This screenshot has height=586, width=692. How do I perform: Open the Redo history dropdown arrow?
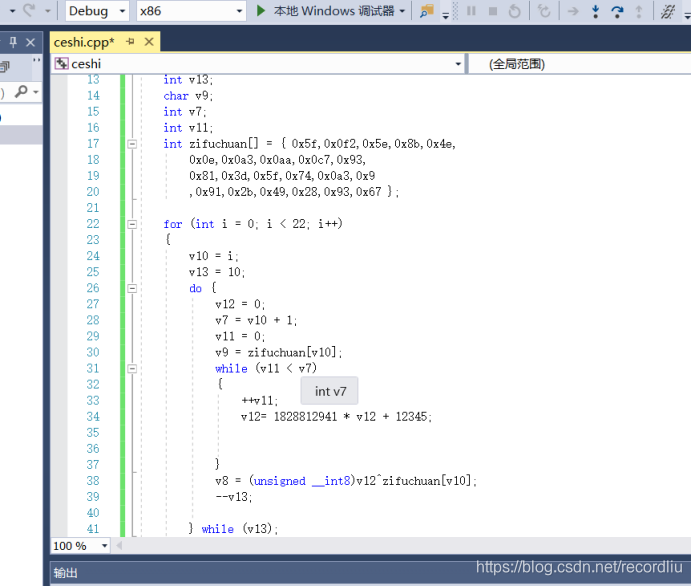point(47,11)
